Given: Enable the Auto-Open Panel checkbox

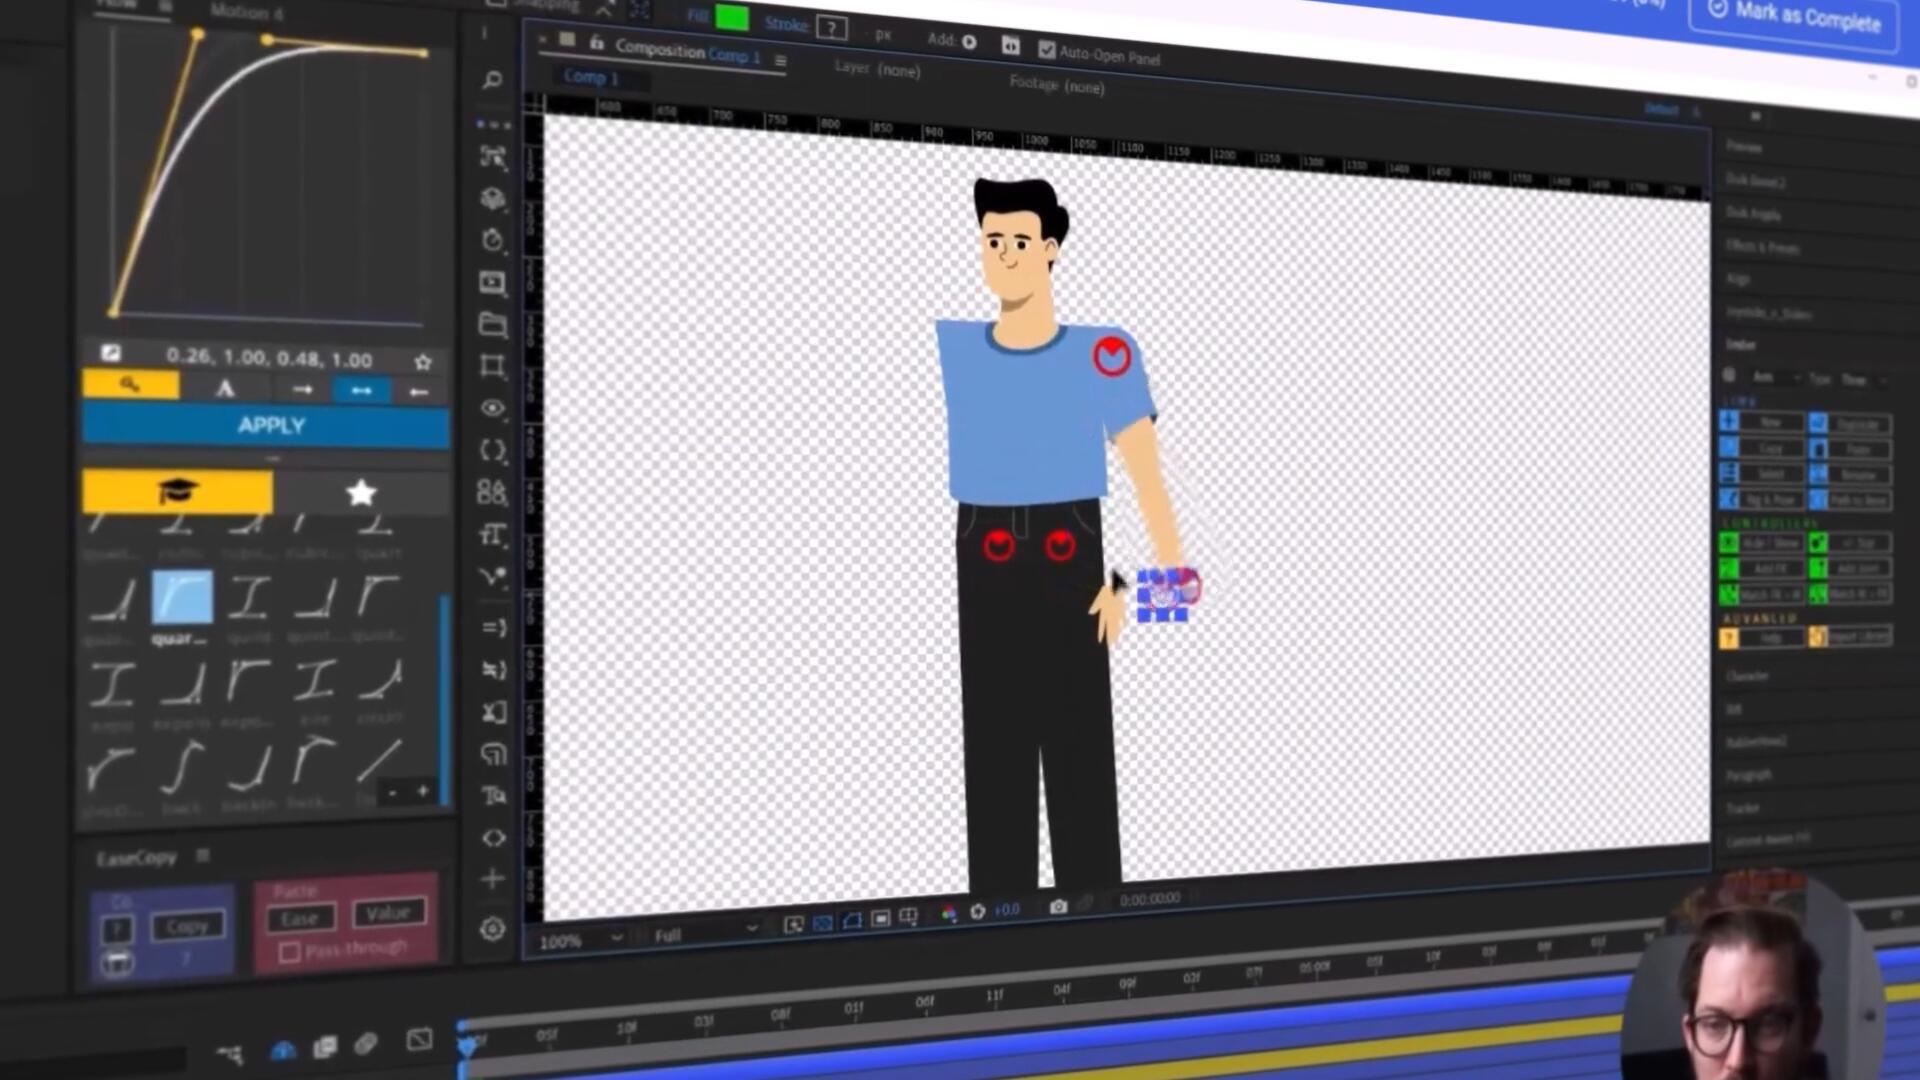Looking at the screenshot, I should tap(1046, 51).
